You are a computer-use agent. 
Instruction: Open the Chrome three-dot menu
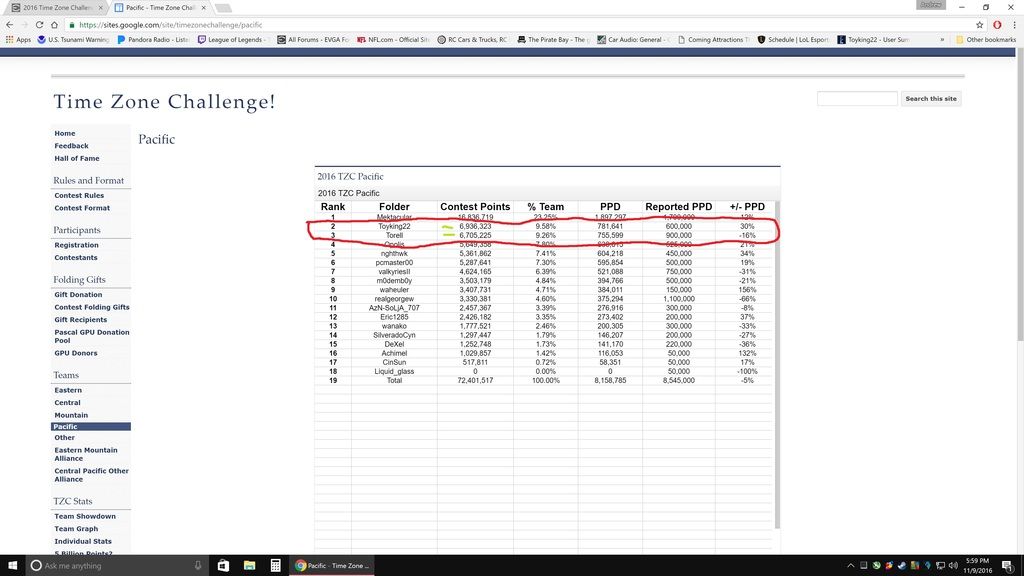click(1013, 24)
